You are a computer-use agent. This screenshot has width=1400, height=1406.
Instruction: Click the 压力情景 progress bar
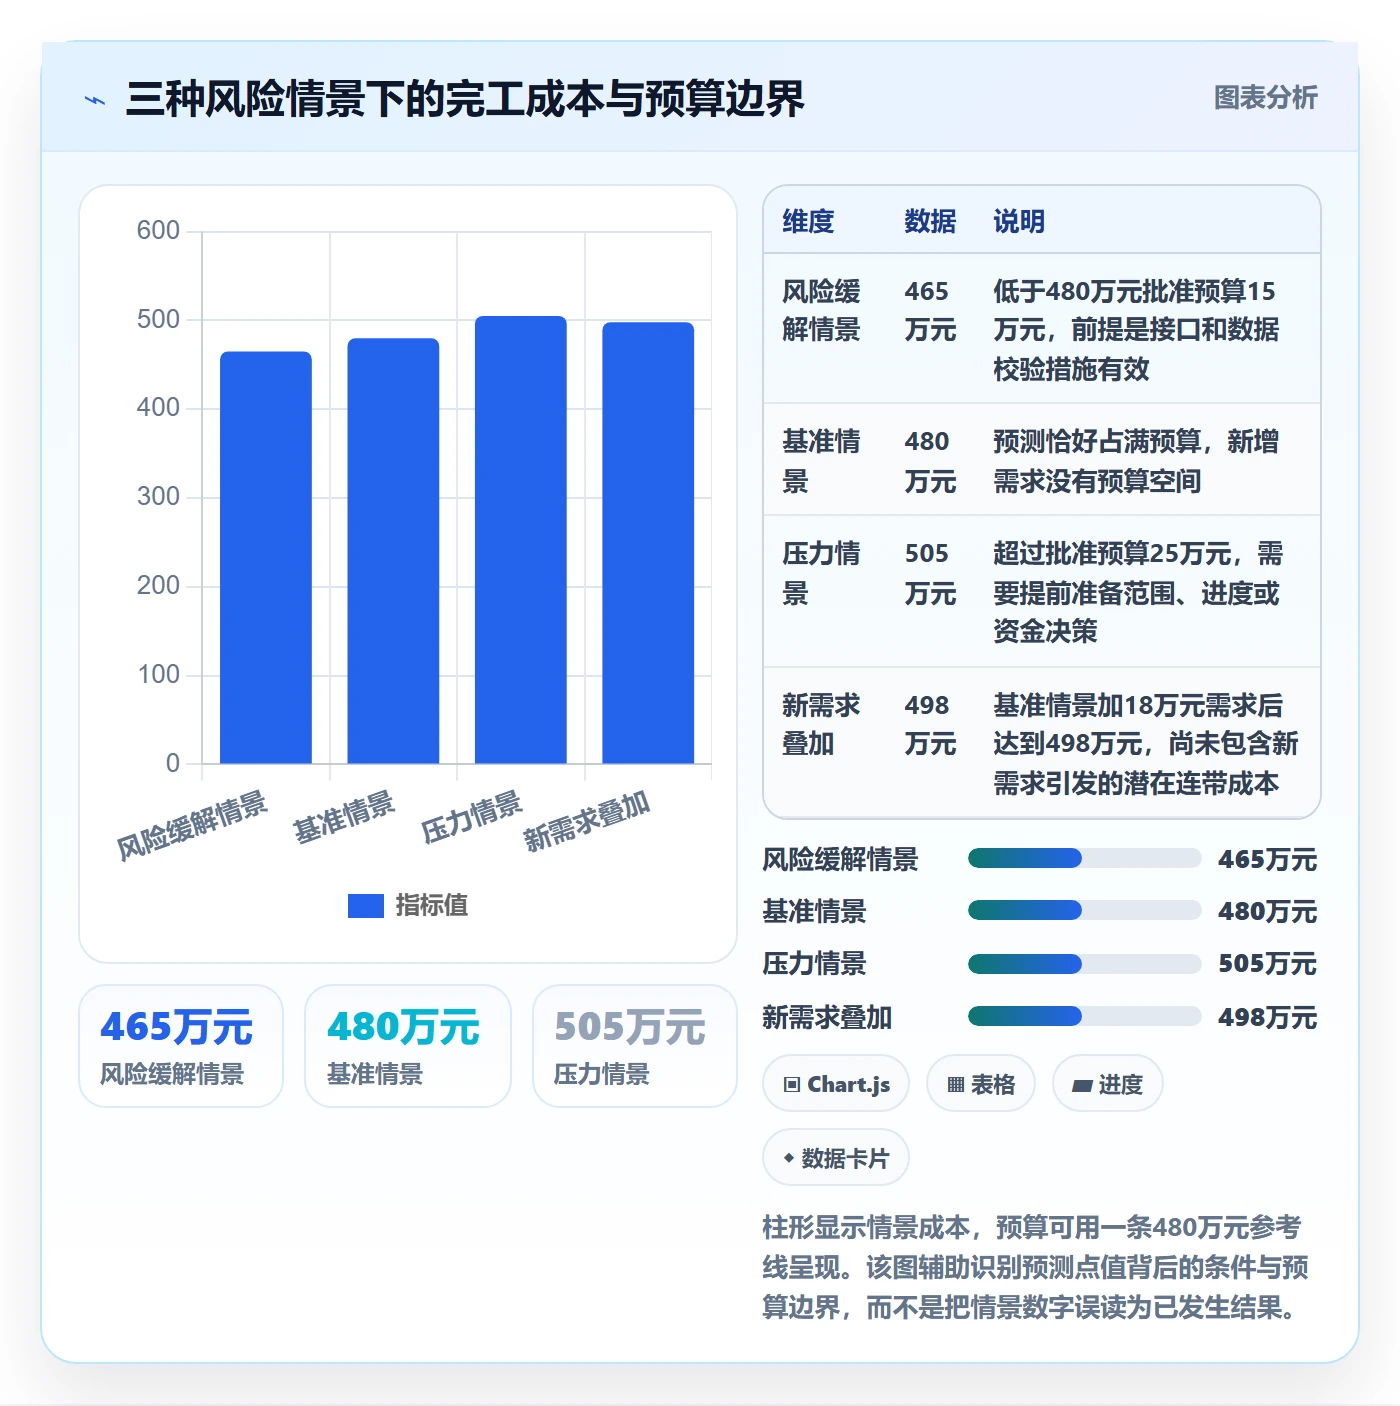(x=1084, y=963)
